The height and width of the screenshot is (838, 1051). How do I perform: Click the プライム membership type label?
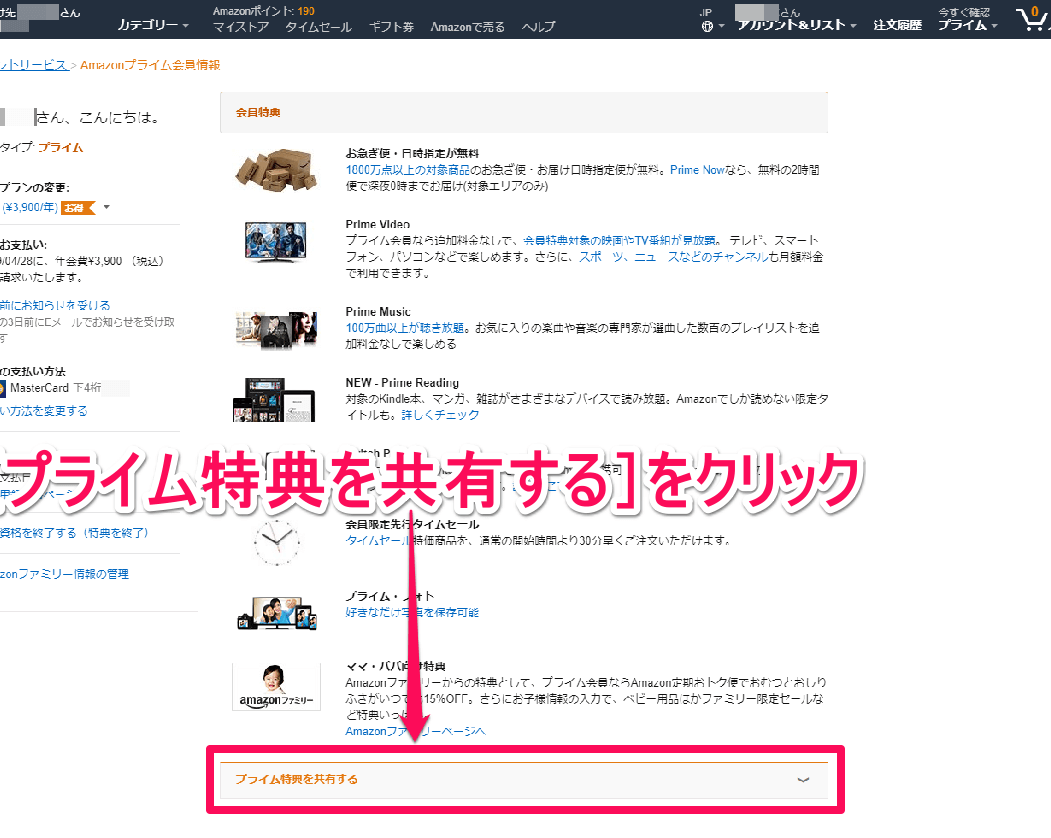click(60, 147)
